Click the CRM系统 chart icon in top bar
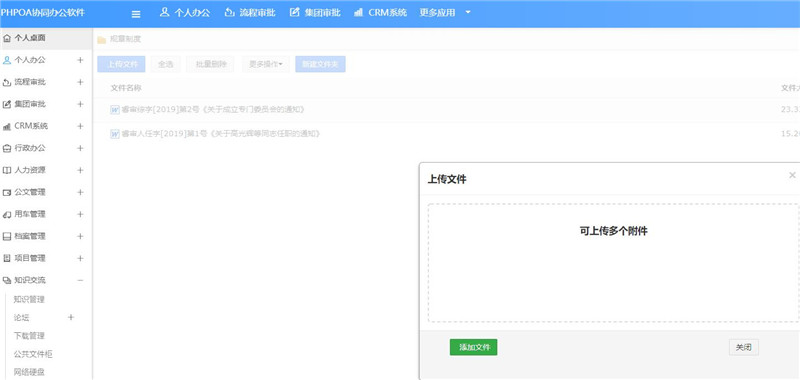The image size is (800, 380). [359, 12]
